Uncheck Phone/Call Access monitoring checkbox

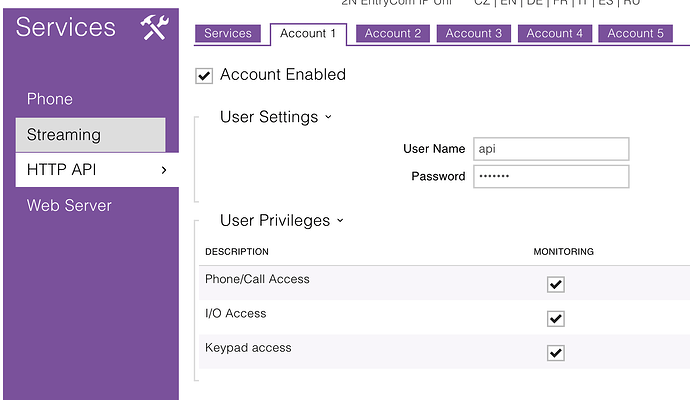[x=556, y=284]
